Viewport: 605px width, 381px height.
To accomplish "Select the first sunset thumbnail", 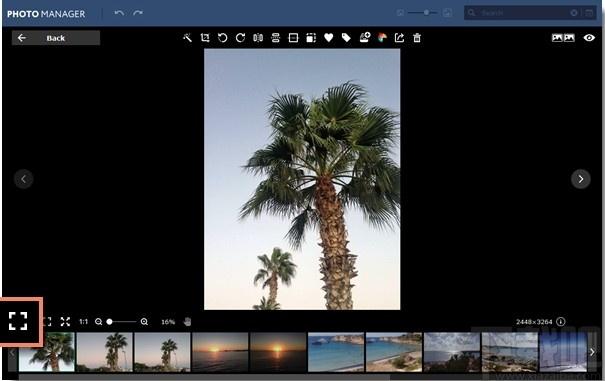I will point(220,352).
